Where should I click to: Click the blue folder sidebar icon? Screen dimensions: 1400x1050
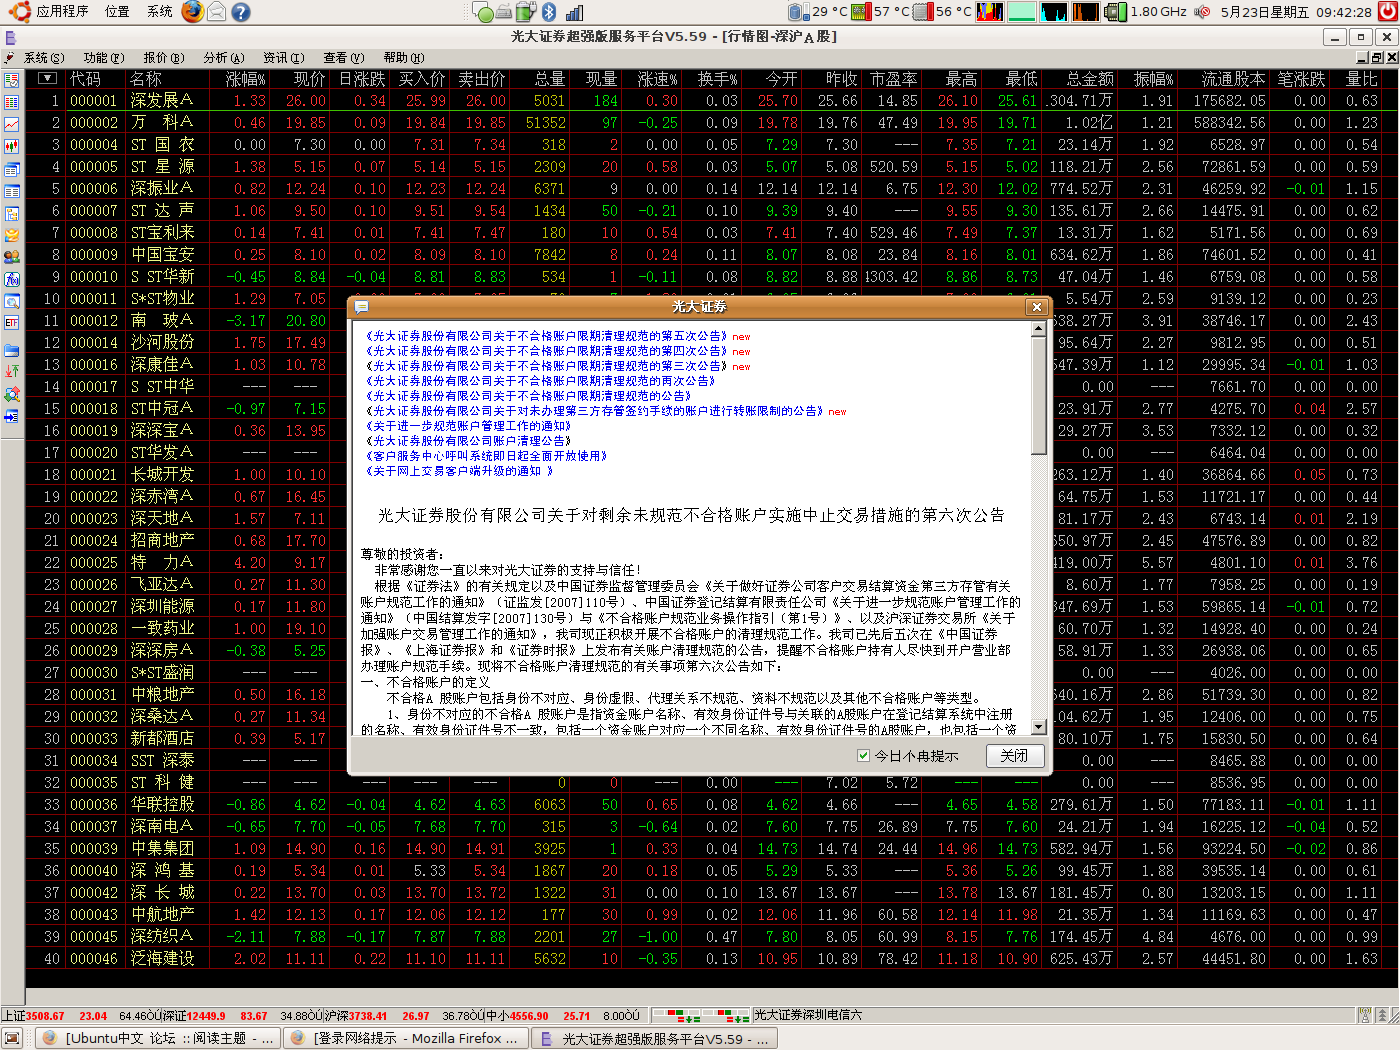point(11,350)
